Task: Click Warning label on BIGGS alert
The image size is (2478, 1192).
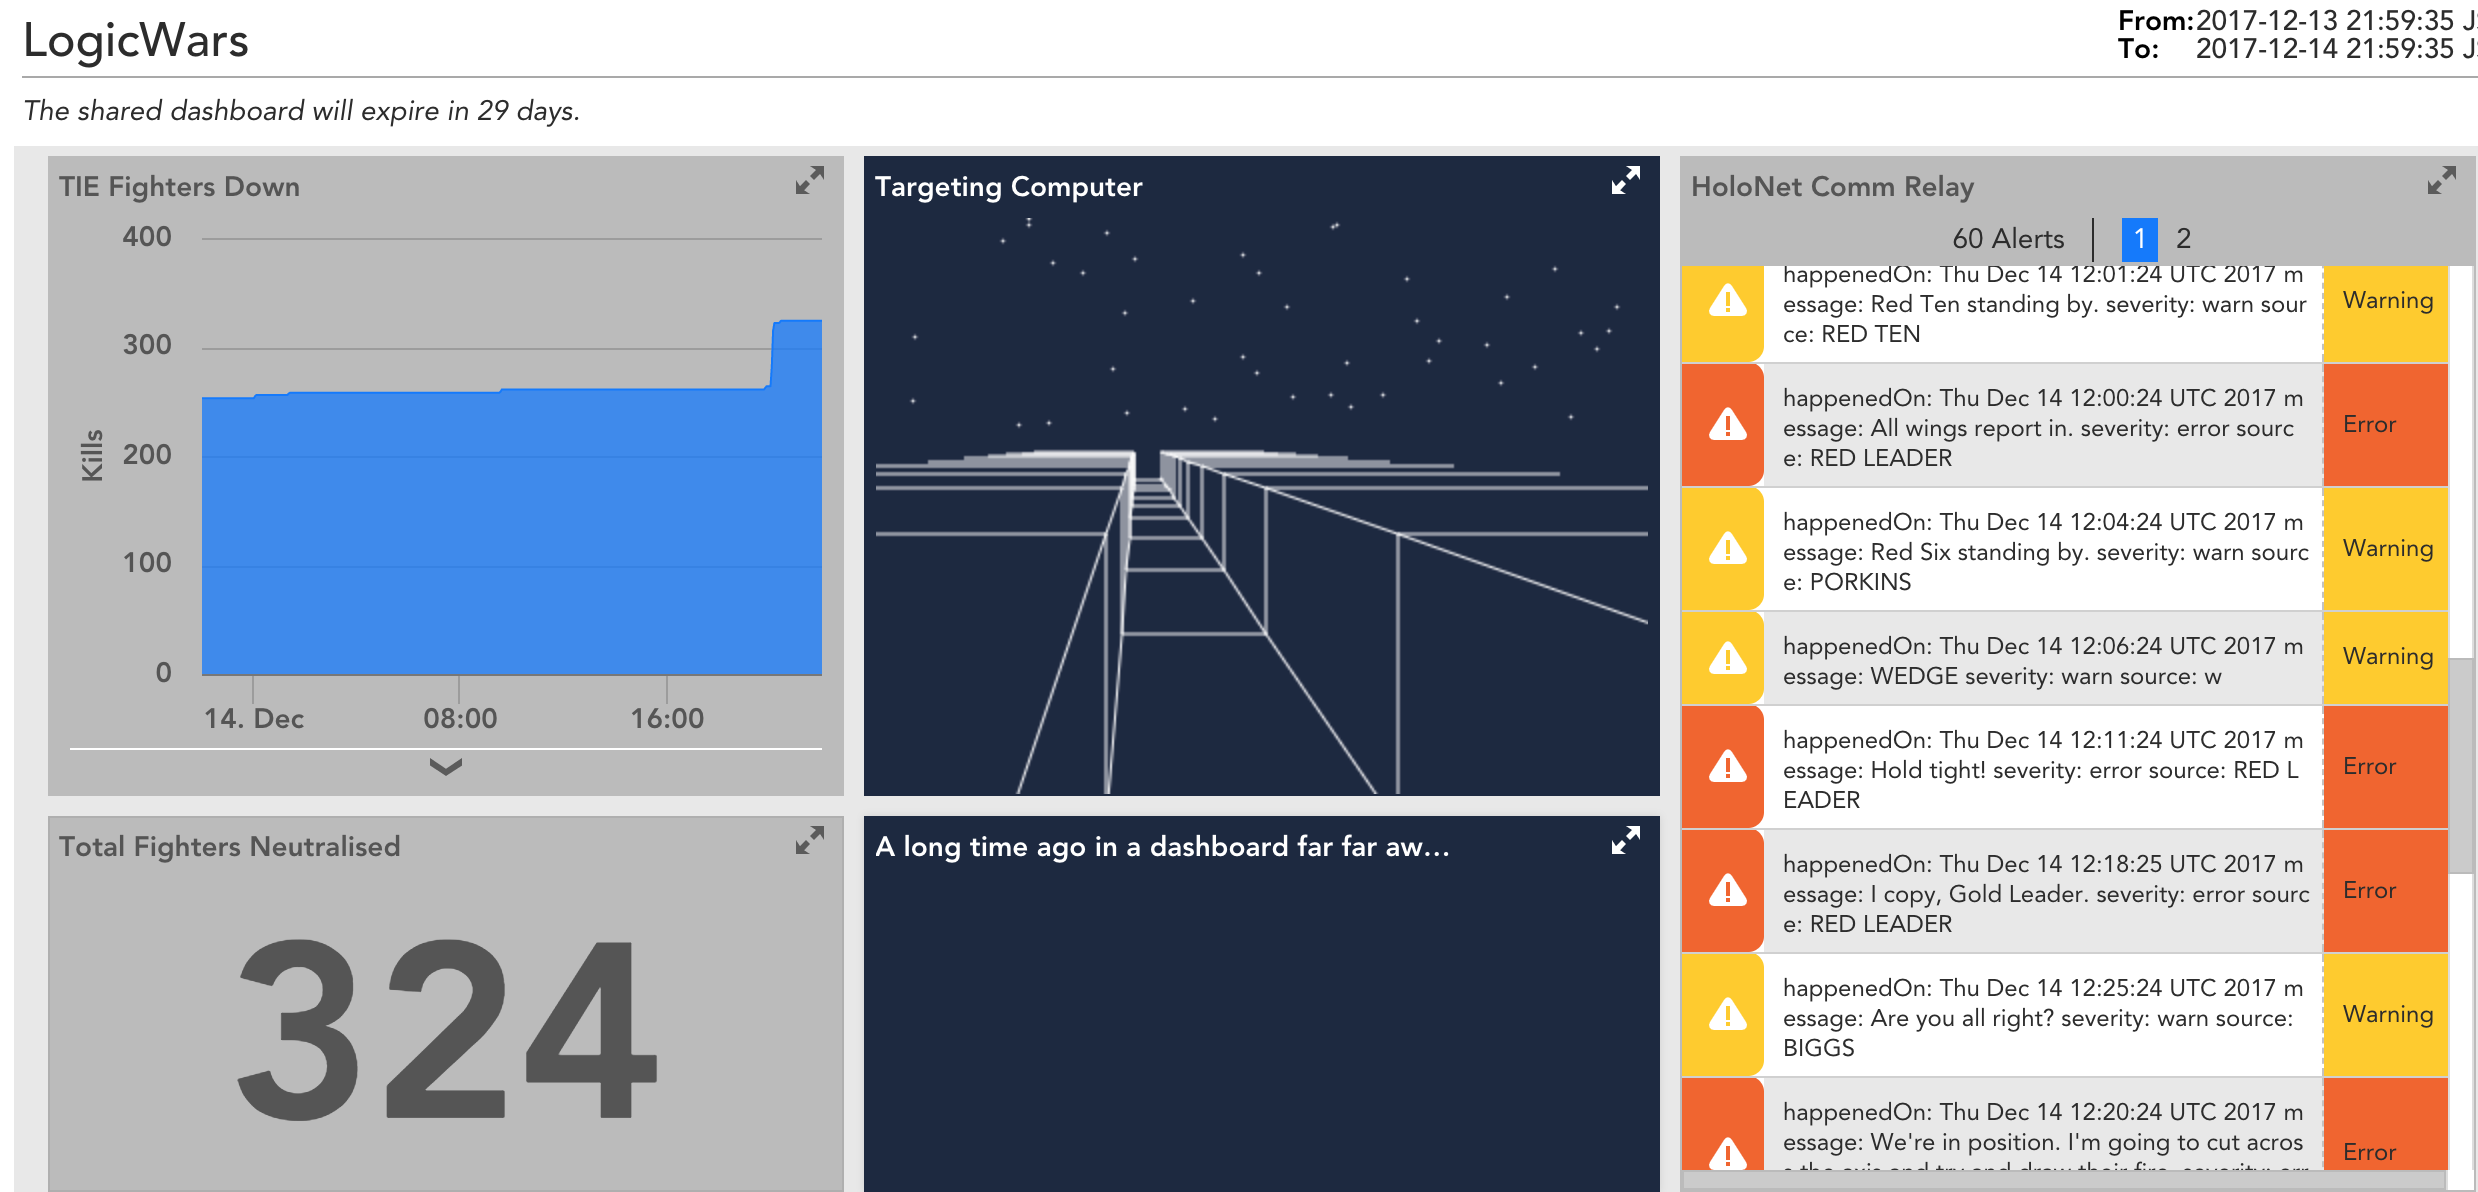Action: [x=2388, y=1014]
